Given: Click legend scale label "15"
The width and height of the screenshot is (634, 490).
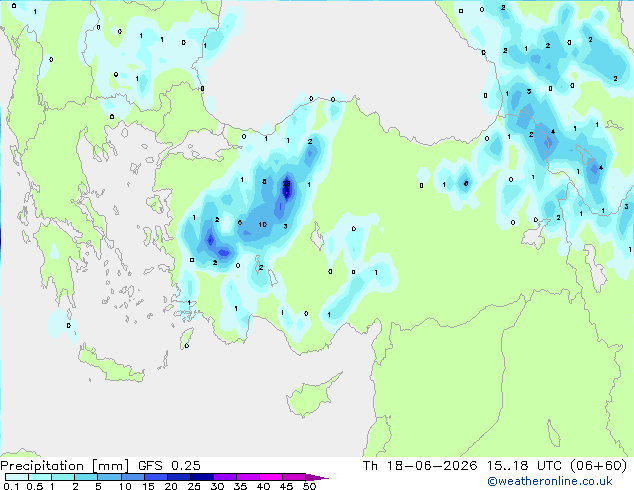Looking at the screenshot, I should tap(148, 486).
